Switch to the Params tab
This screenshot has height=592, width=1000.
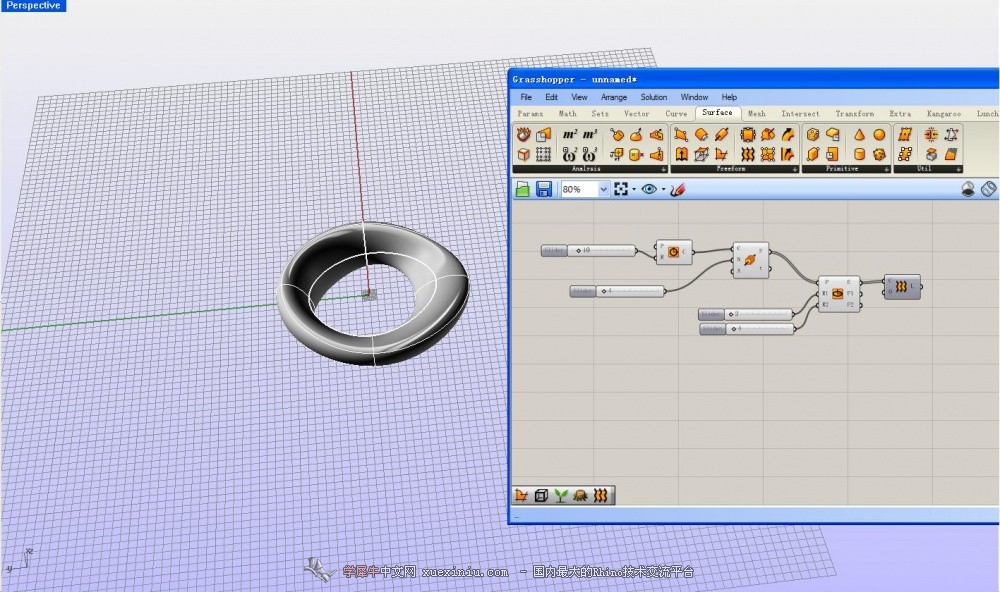coord(531,114)
